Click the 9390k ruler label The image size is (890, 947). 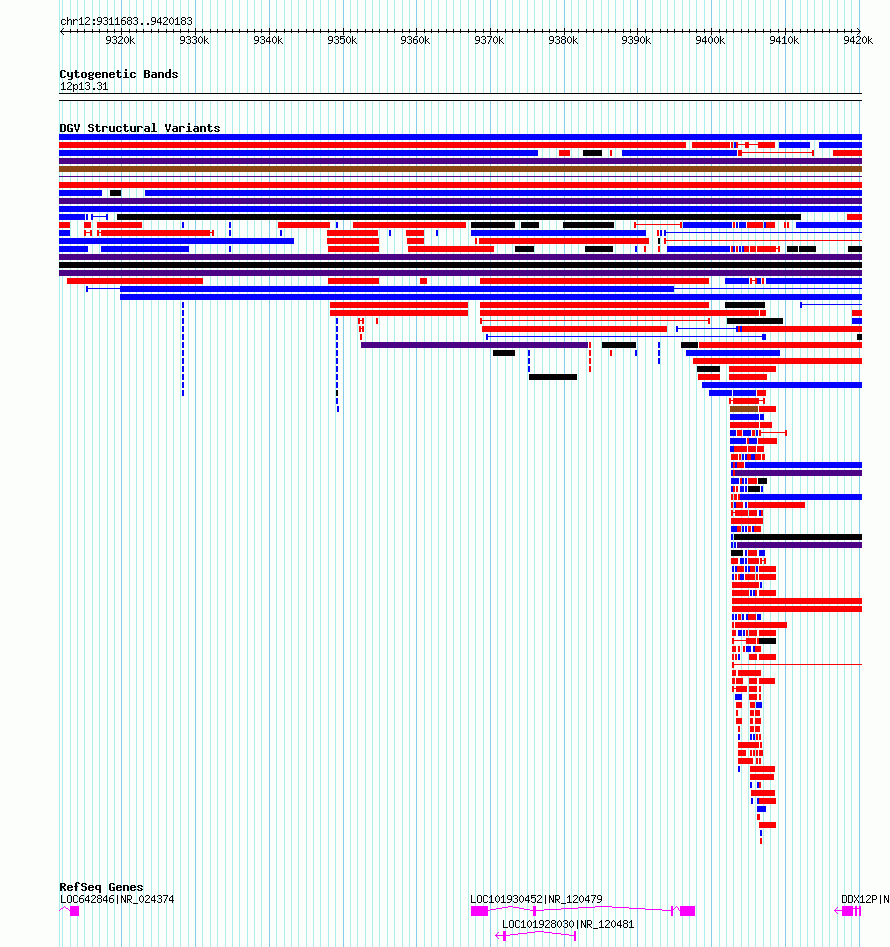(x=636, y=40)
